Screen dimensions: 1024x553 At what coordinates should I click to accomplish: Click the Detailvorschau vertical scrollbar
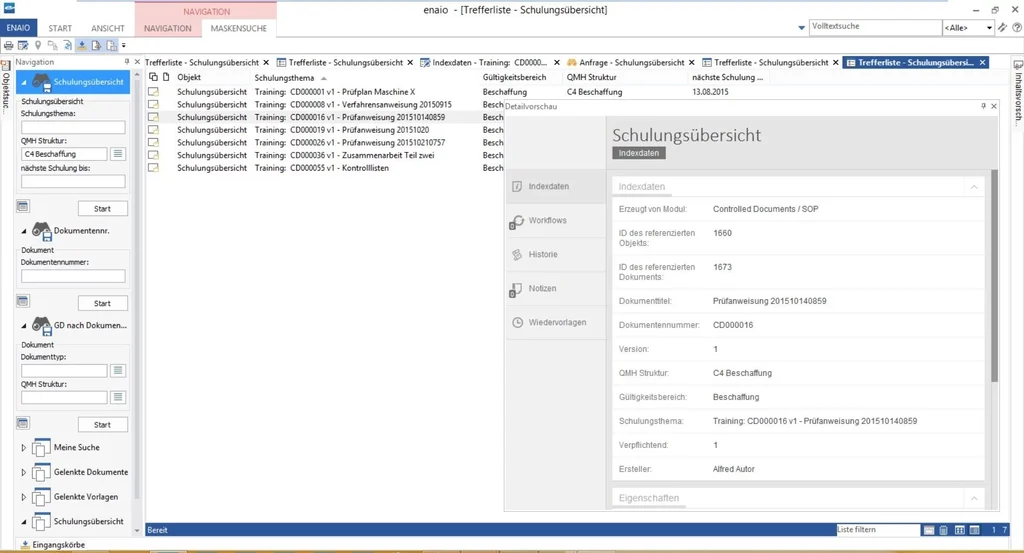tap(995, 276)
